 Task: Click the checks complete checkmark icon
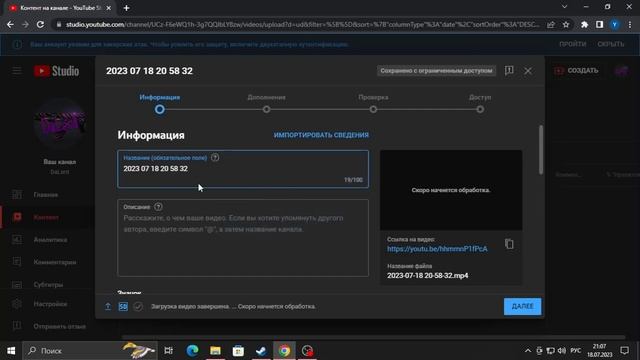click(x=138, y=307)
